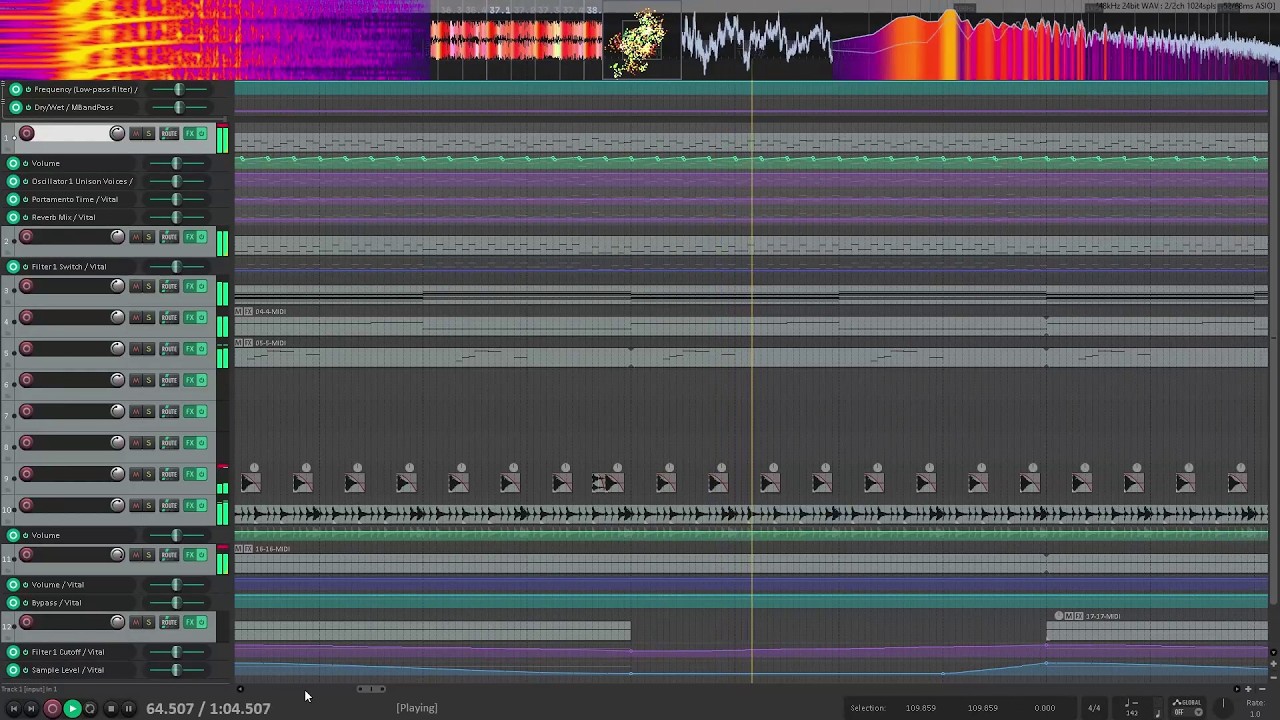
Task: Click the selection length 0.000 field
Action: point(1044,708)
